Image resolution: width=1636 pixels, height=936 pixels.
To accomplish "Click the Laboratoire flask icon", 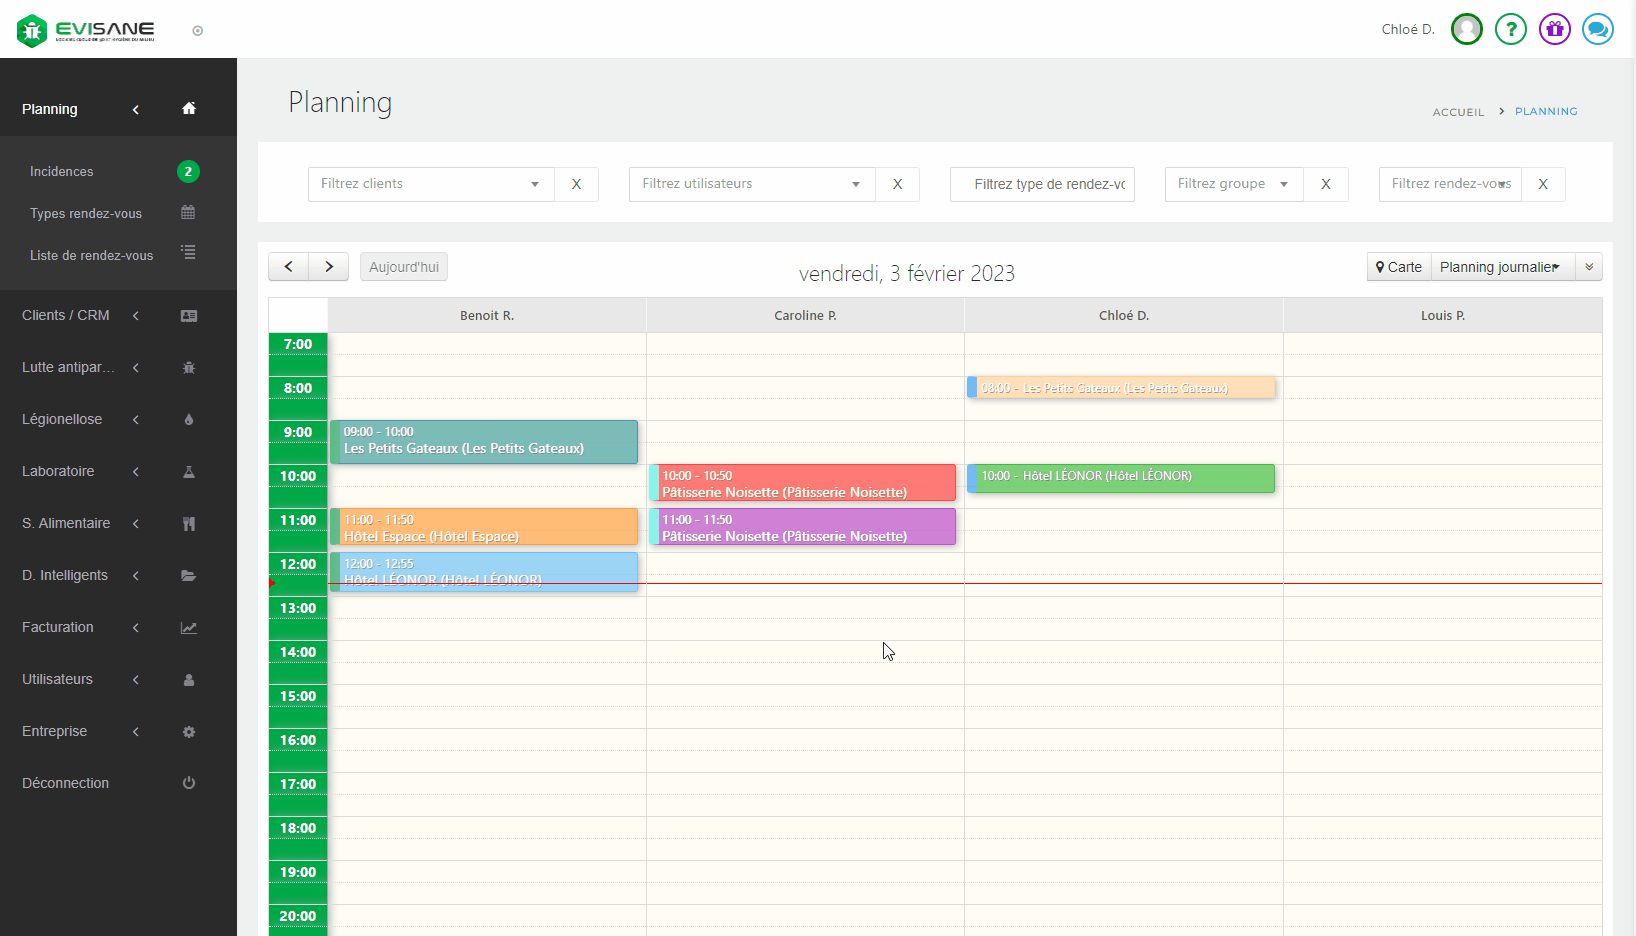I will click(188, 472).
